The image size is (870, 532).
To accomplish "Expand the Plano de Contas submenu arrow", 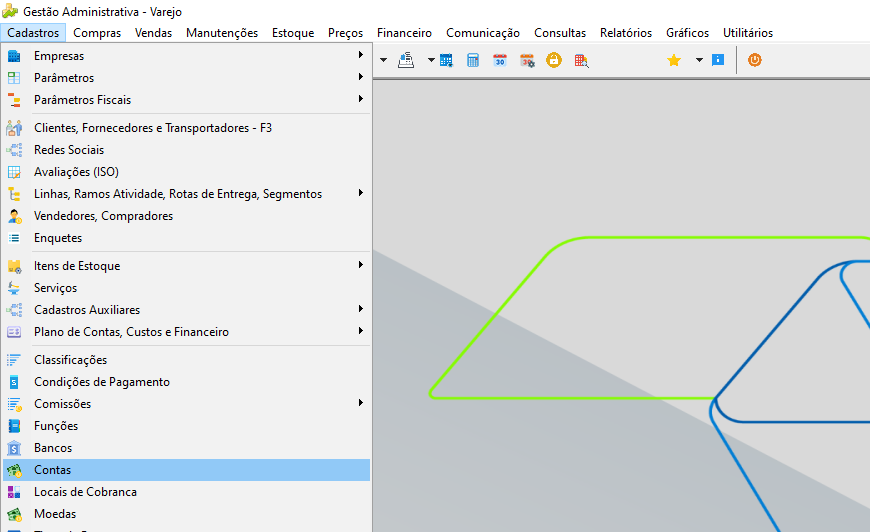I will click(361, 331).
